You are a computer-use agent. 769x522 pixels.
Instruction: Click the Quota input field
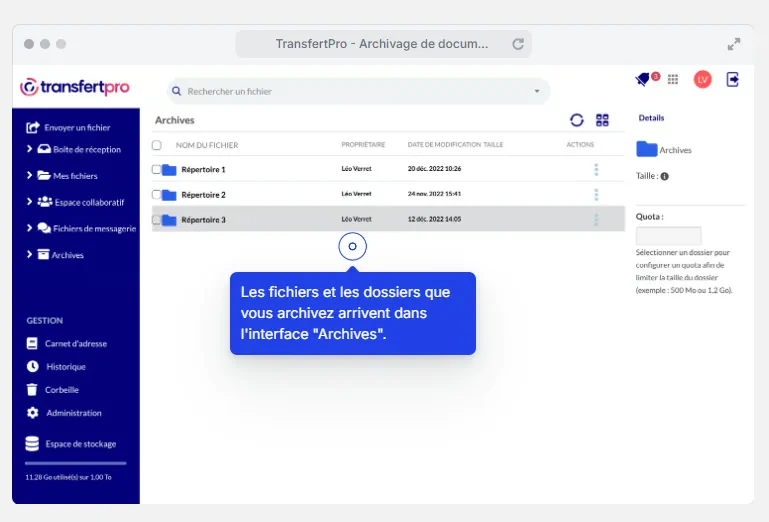pyautogui.click(x=668, y=236)
